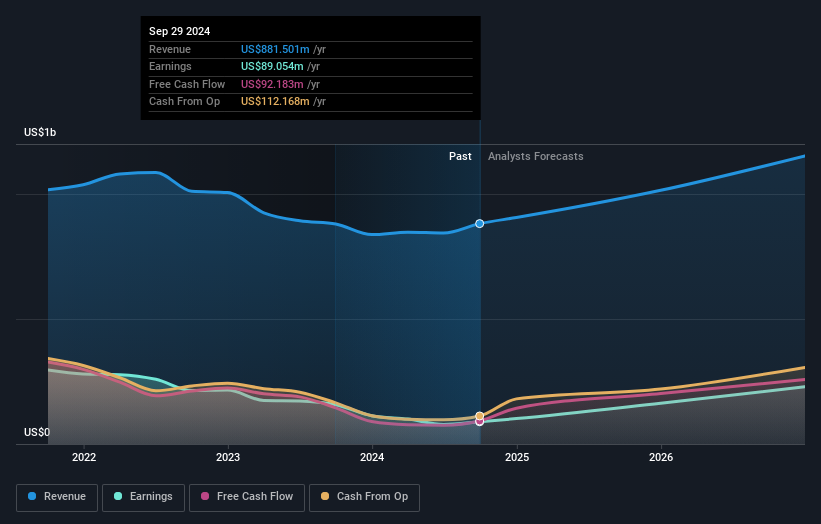This screenshot has height=524, width=821.
Task: Toggle the Cash From Op legend button
Action: [364, 497]
